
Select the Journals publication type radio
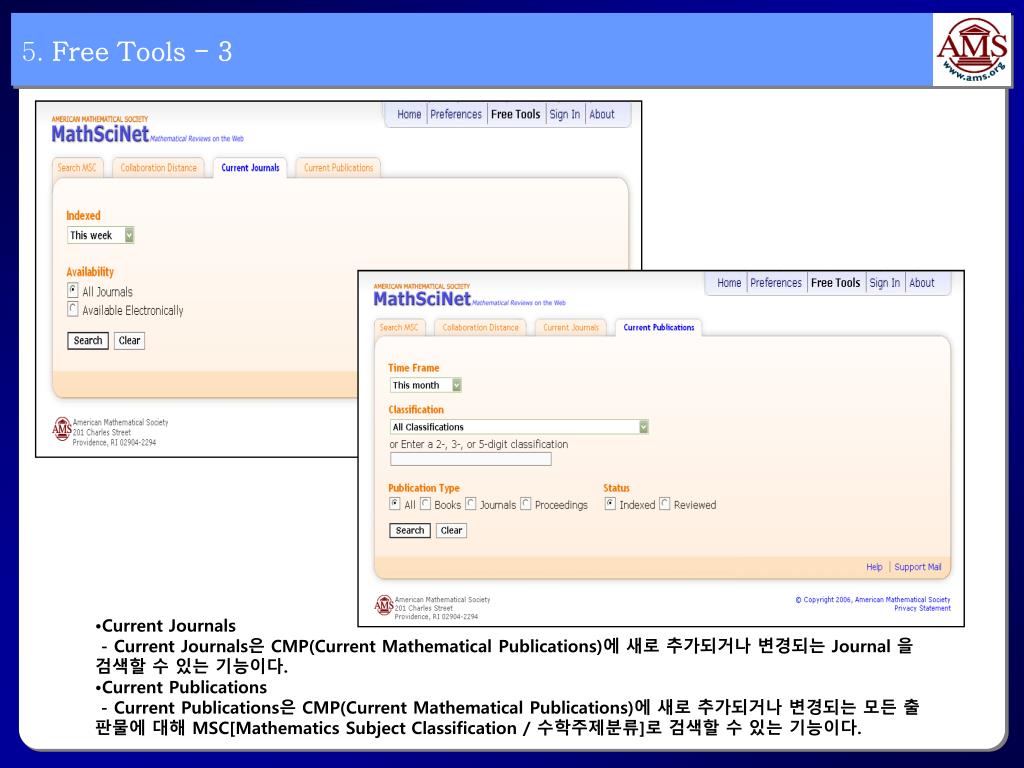[x=470, y=504]
